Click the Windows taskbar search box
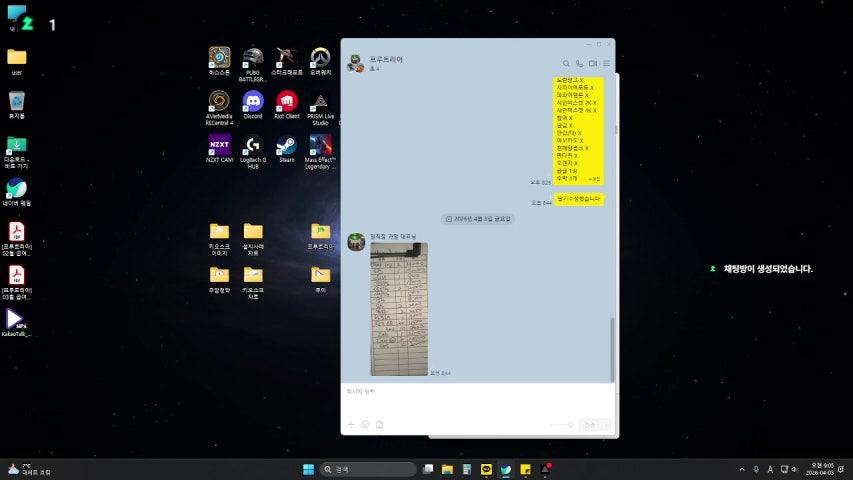853x480 pixels. pos(368,469)
